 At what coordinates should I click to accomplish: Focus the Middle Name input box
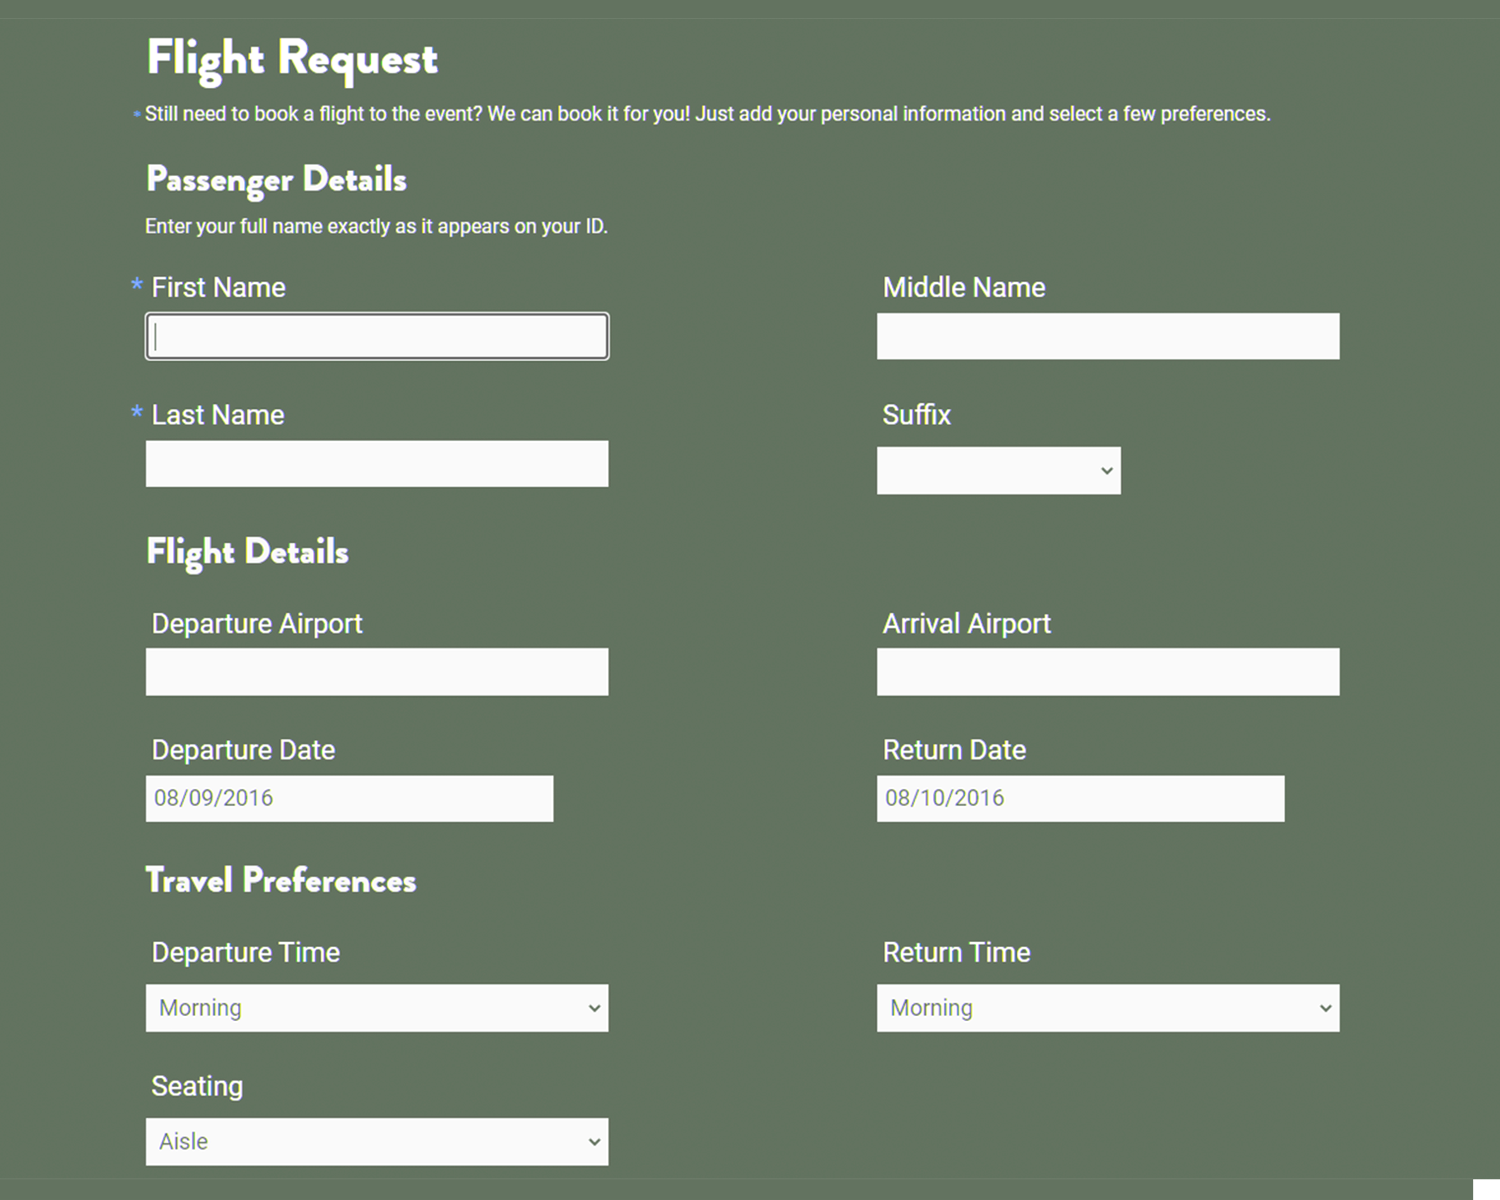pyautogui.click(x=1108, y=337)
